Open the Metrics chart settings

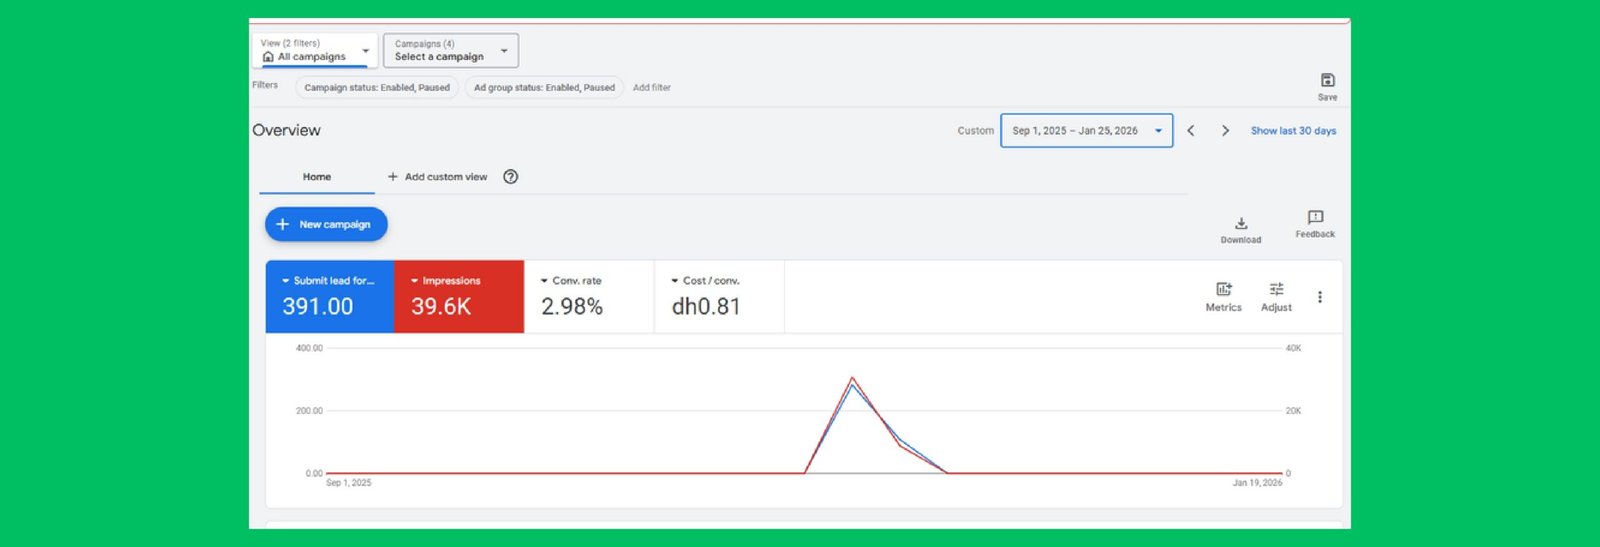click(1223, 290)
